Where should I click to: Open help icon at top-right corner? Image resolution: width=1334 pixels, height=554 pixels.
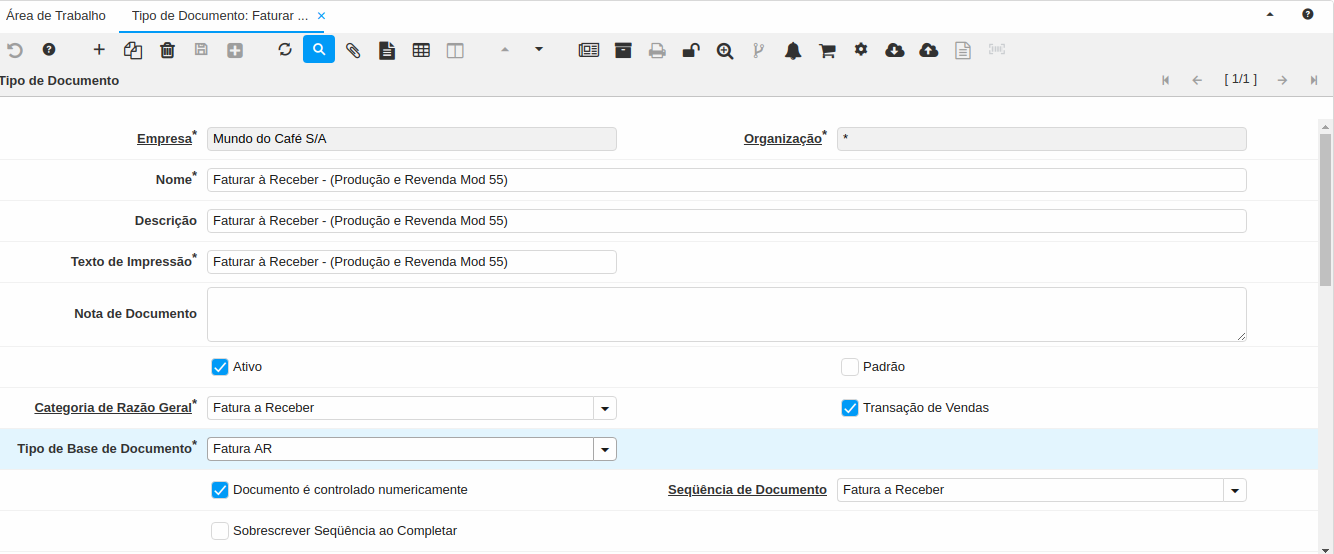click(x=1308, y=15)
